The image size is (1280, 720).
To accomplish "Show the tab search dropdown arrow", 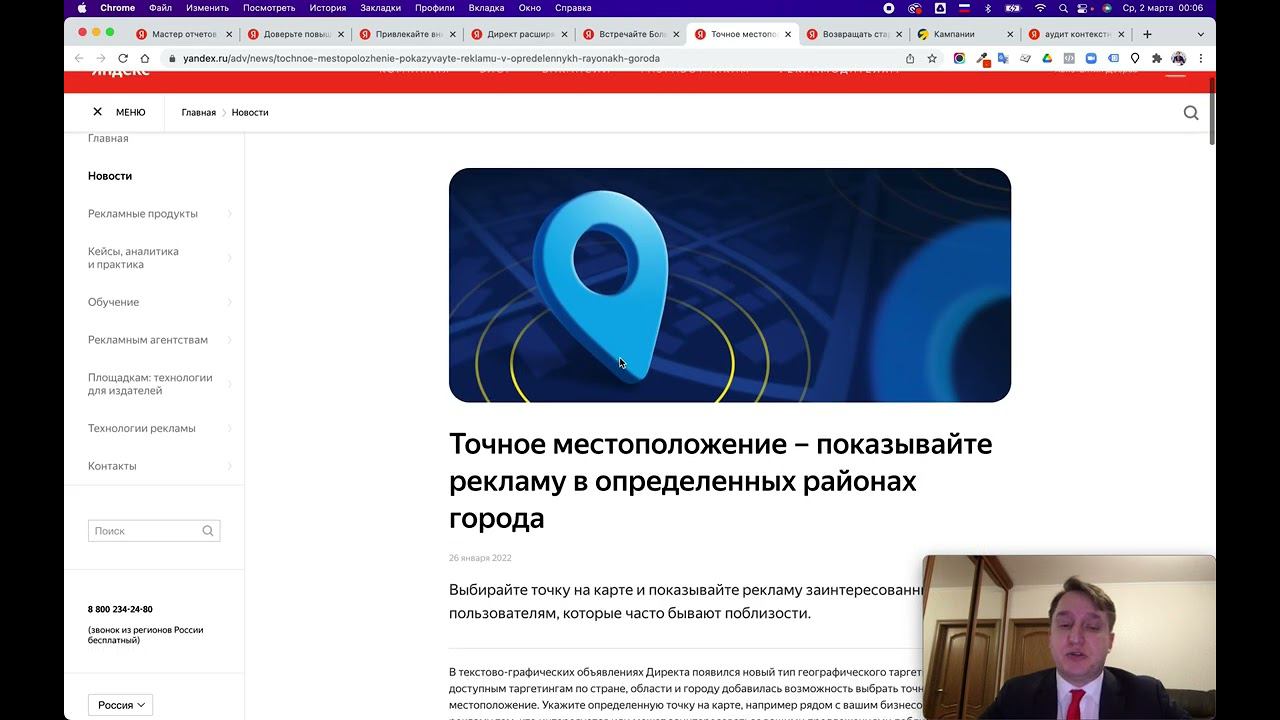I will [x=1201, y=34].
